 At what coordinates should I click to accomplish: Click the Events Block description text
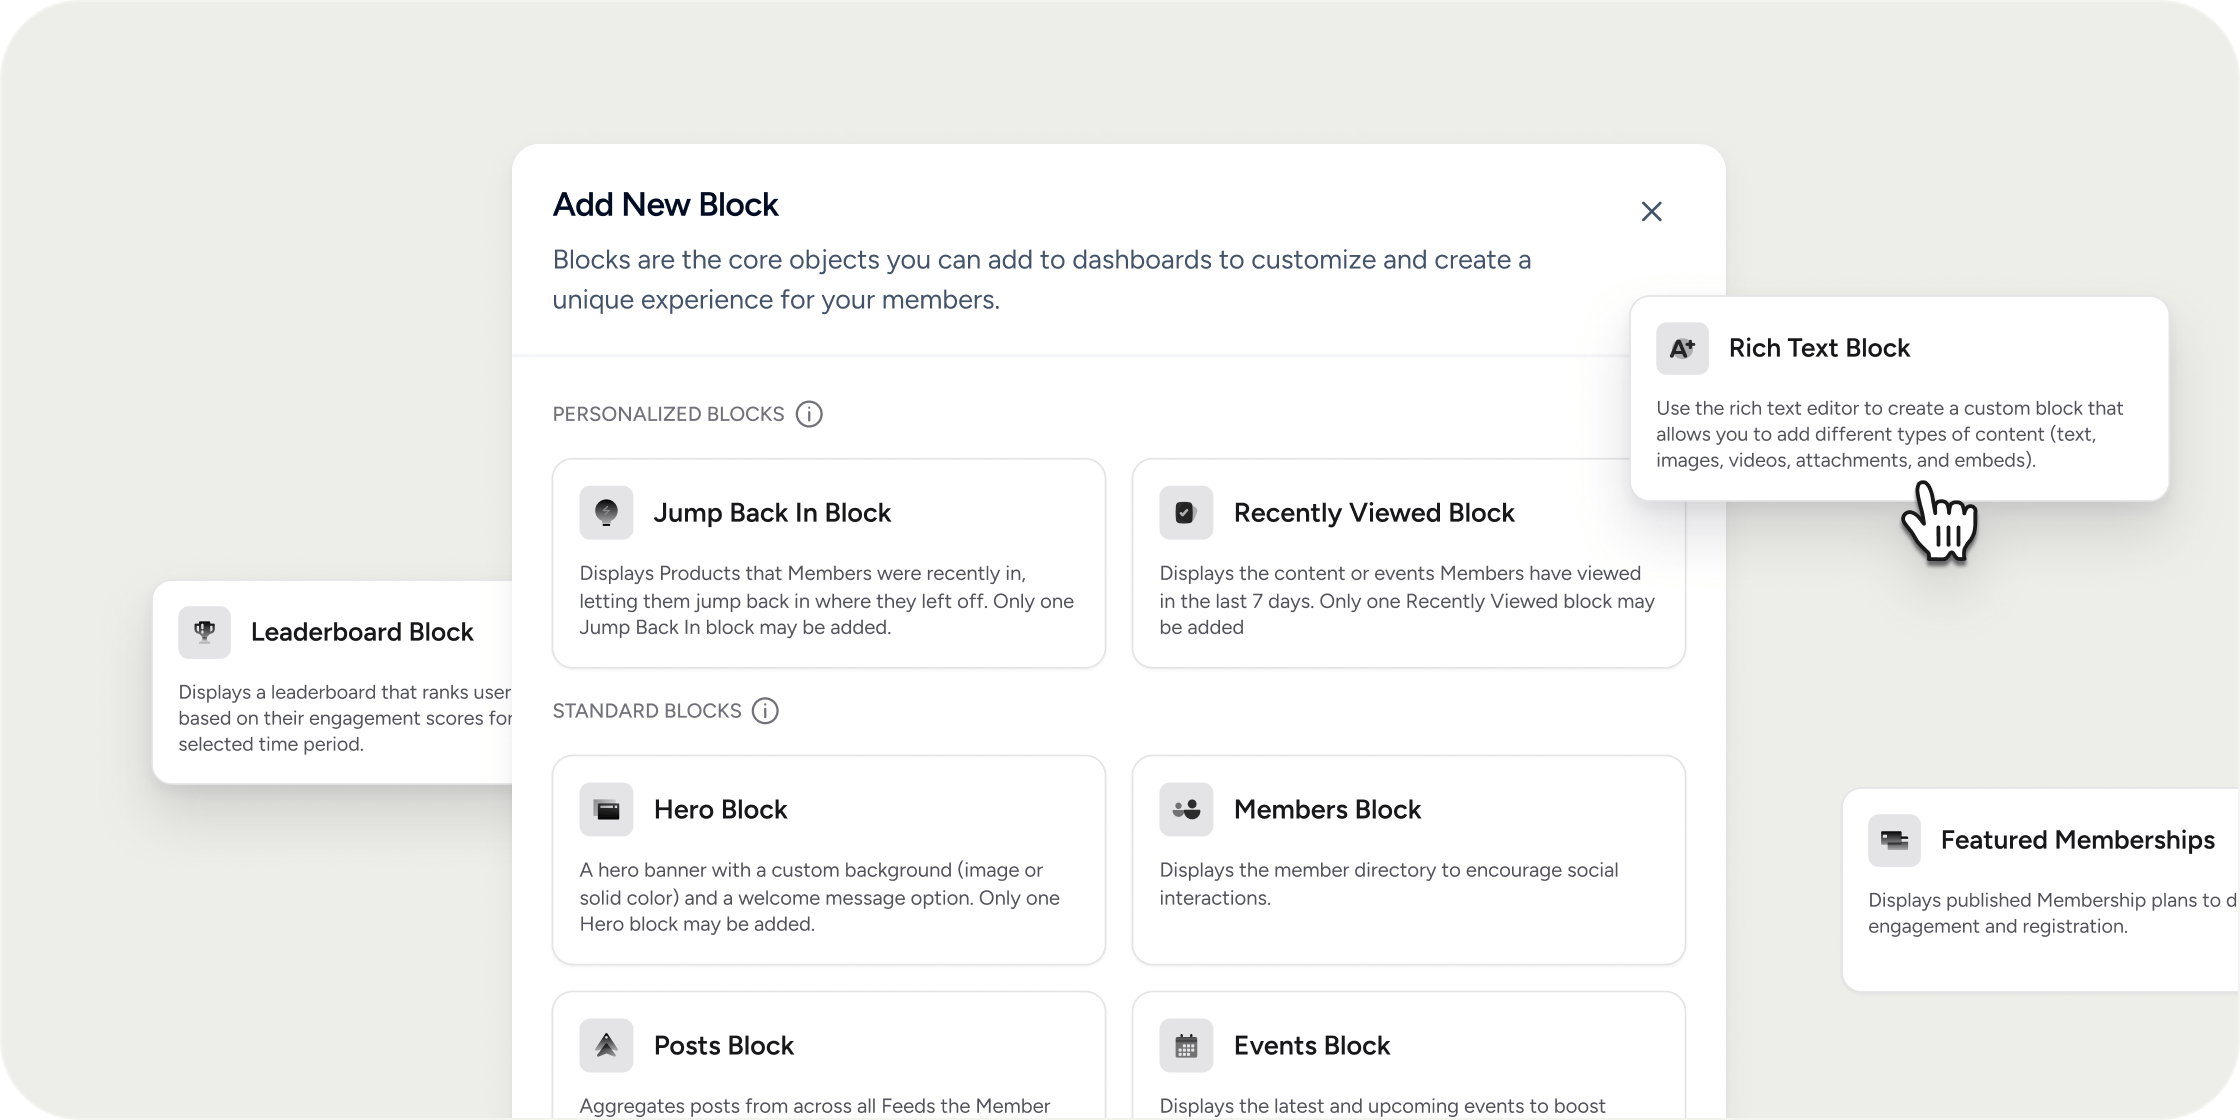click(x=1382, y=1106)
